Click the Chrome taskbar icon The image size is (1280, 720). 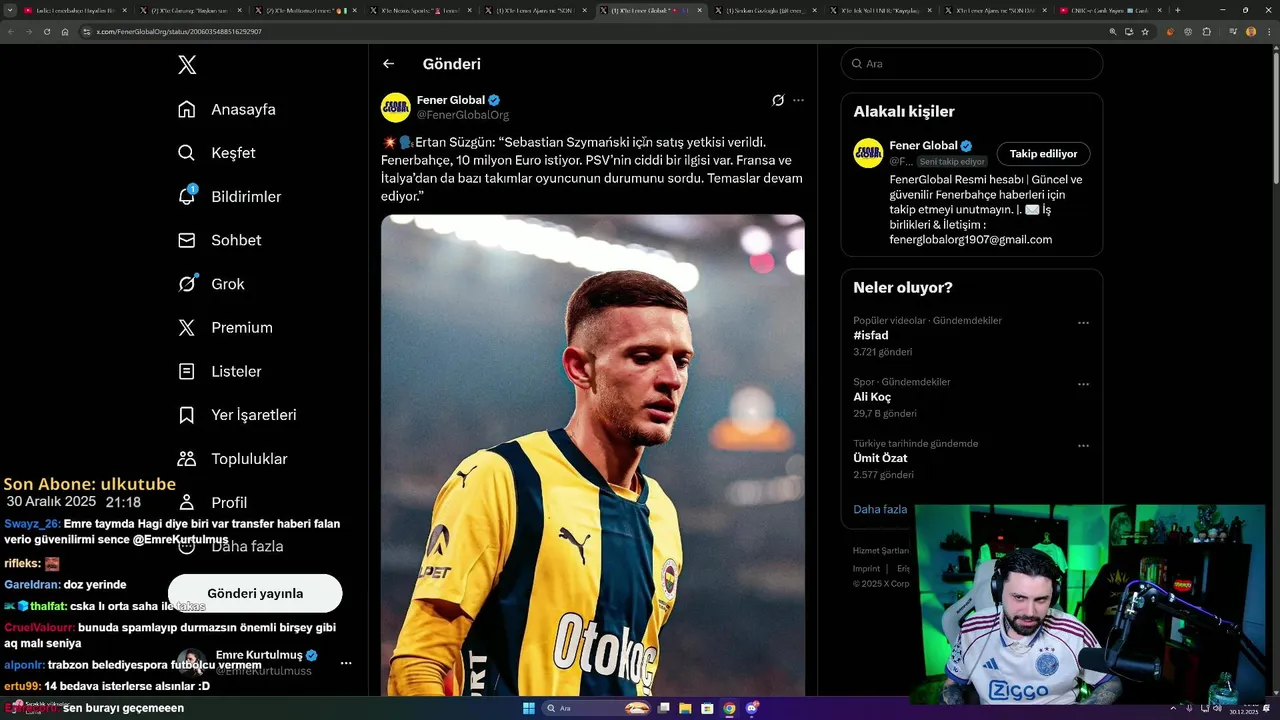pos(729,708)
